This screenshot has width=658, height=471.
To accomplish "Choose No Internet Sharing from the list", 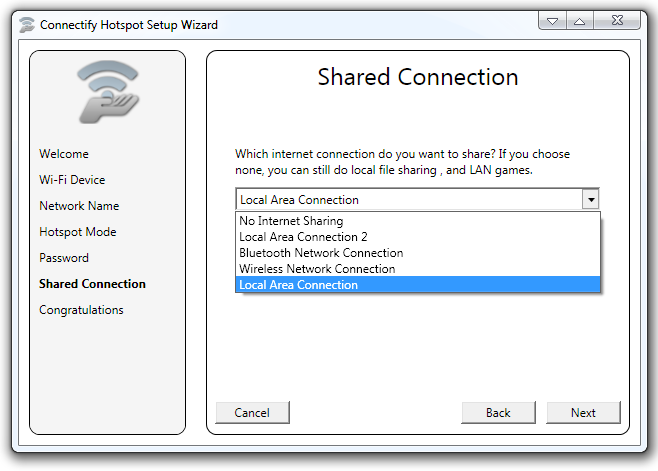I will click(418, 221).
